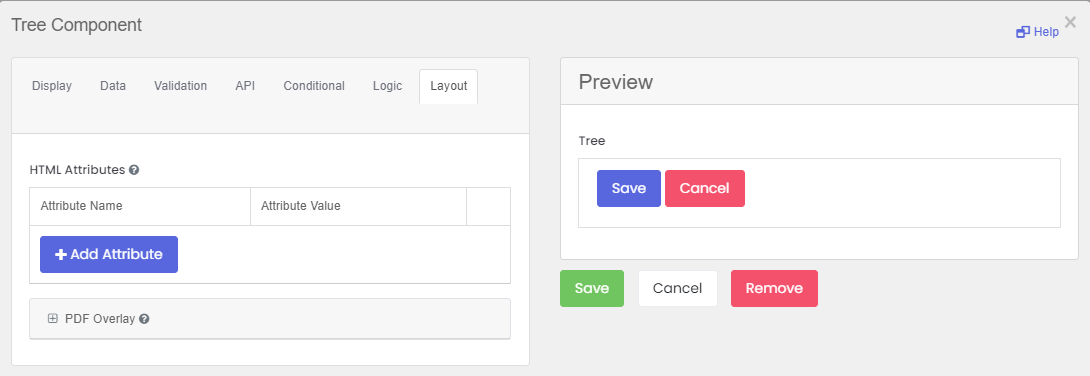Click the PDF Overlay help question-mark icon
Viewport: 1090px width, 376px height.
pyautogui.click(x=144, y=319)
